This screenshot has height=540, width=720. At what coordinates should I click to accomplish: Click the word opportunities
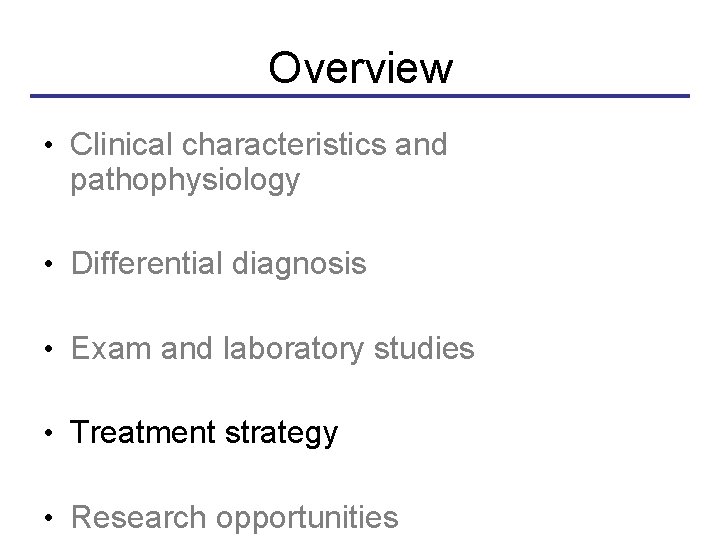[305, 518]
